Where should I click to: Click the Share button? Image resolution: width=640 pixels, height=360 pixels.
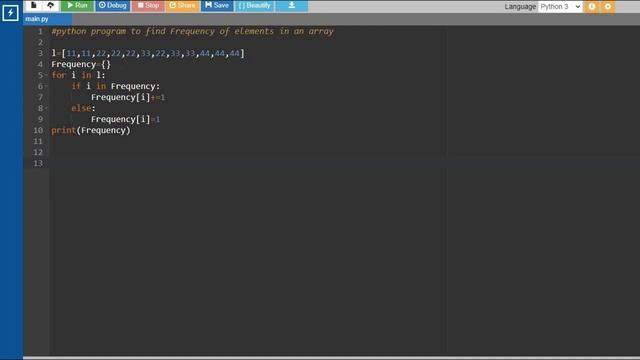182,5
